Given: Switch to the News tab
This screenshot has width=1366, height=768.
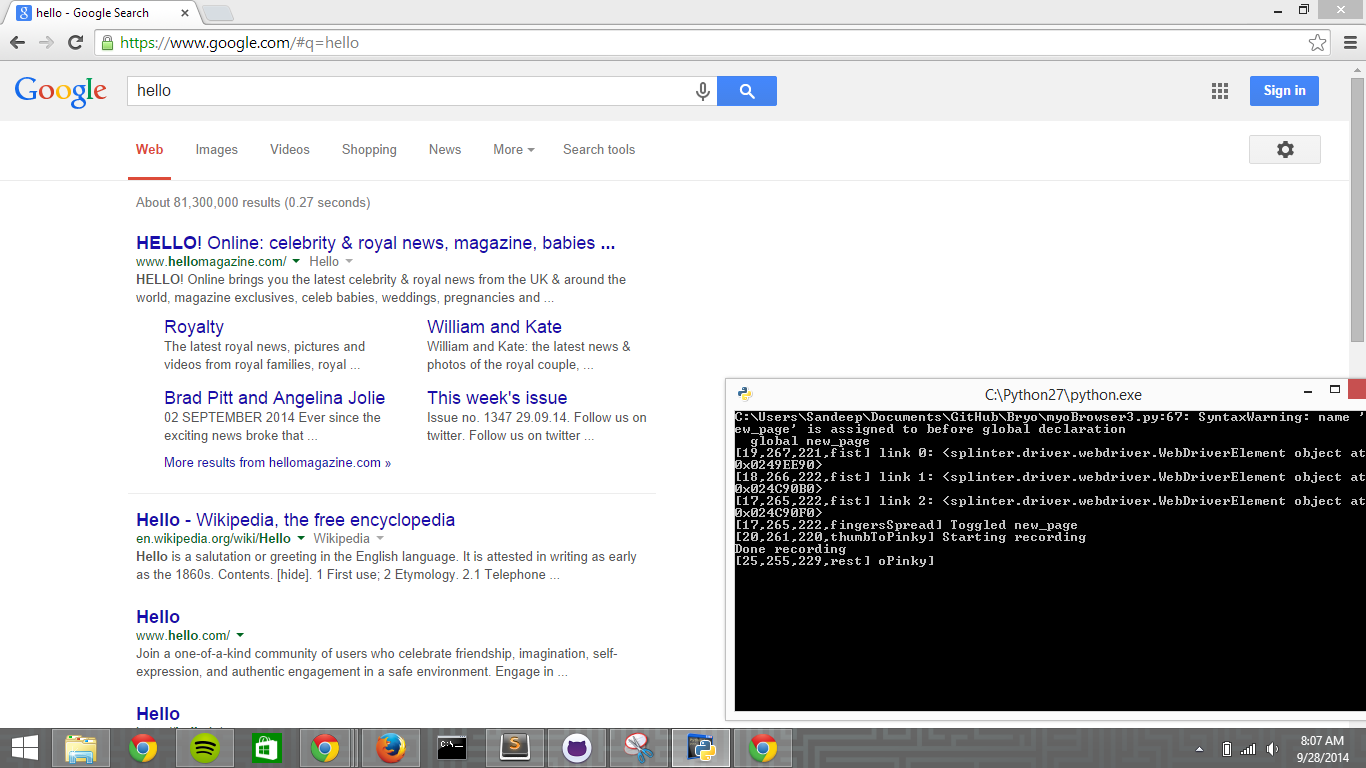Looking at the screenshot, I should pos(445,149).
